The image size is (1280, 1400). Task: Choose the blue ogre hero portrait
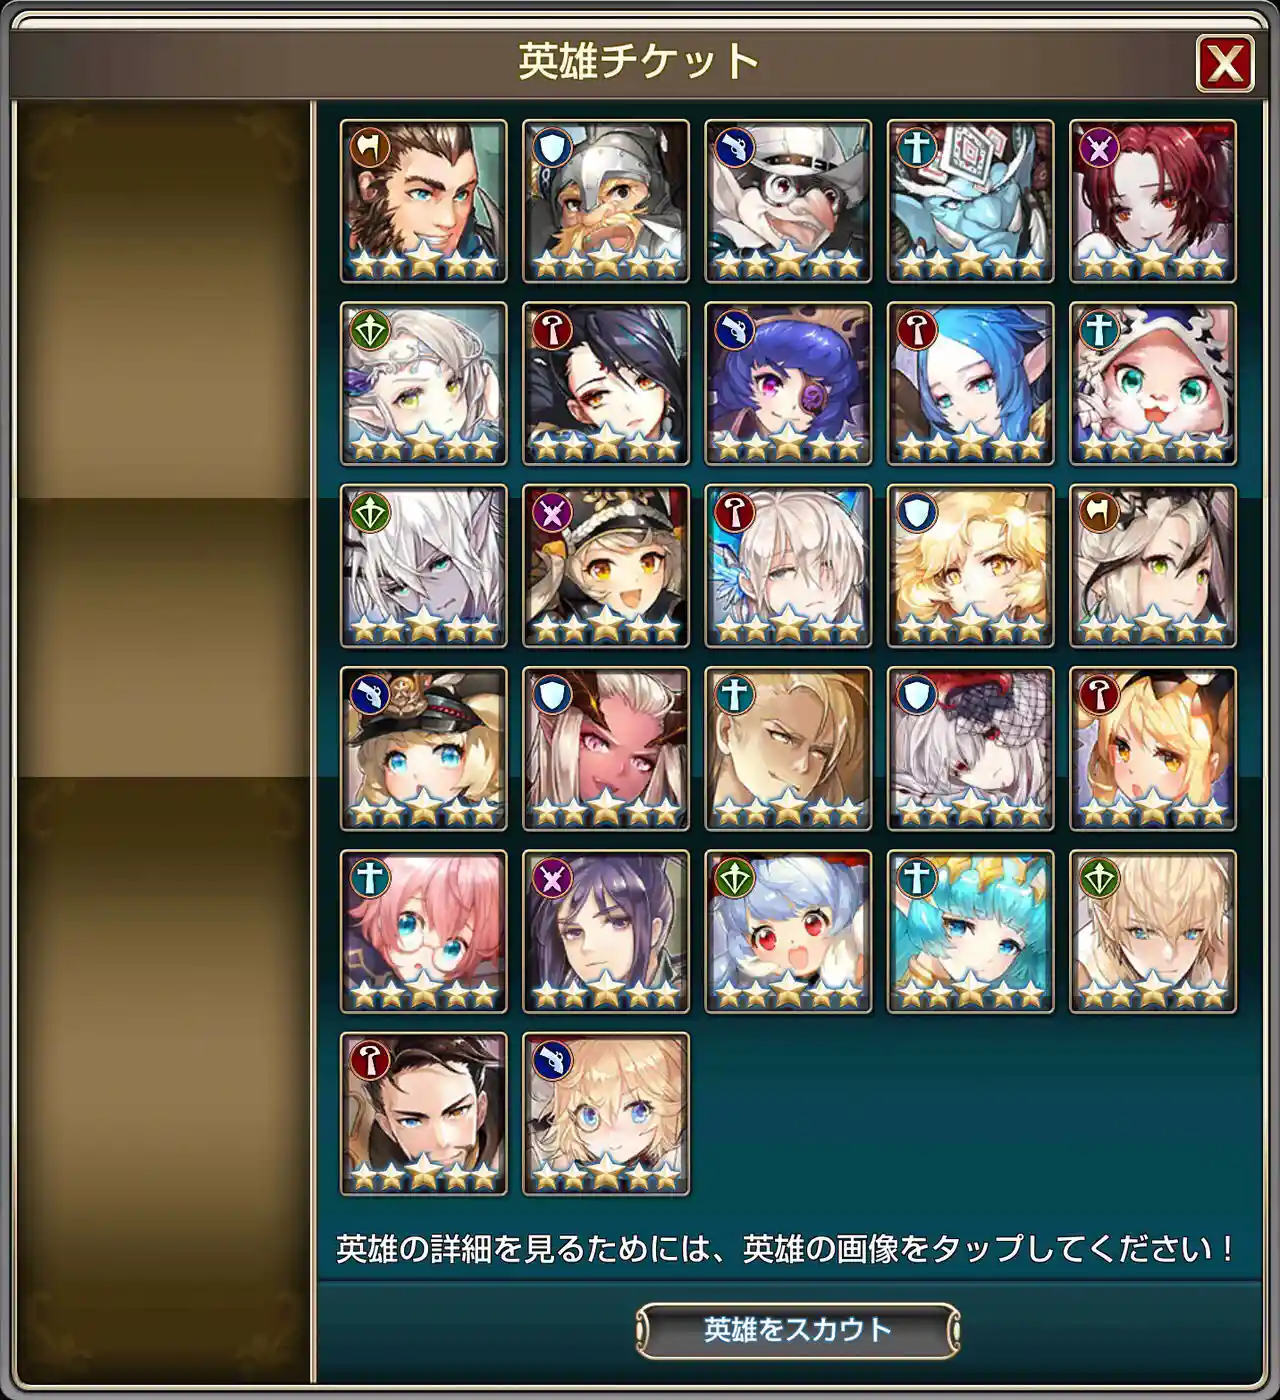coord(970,201)
